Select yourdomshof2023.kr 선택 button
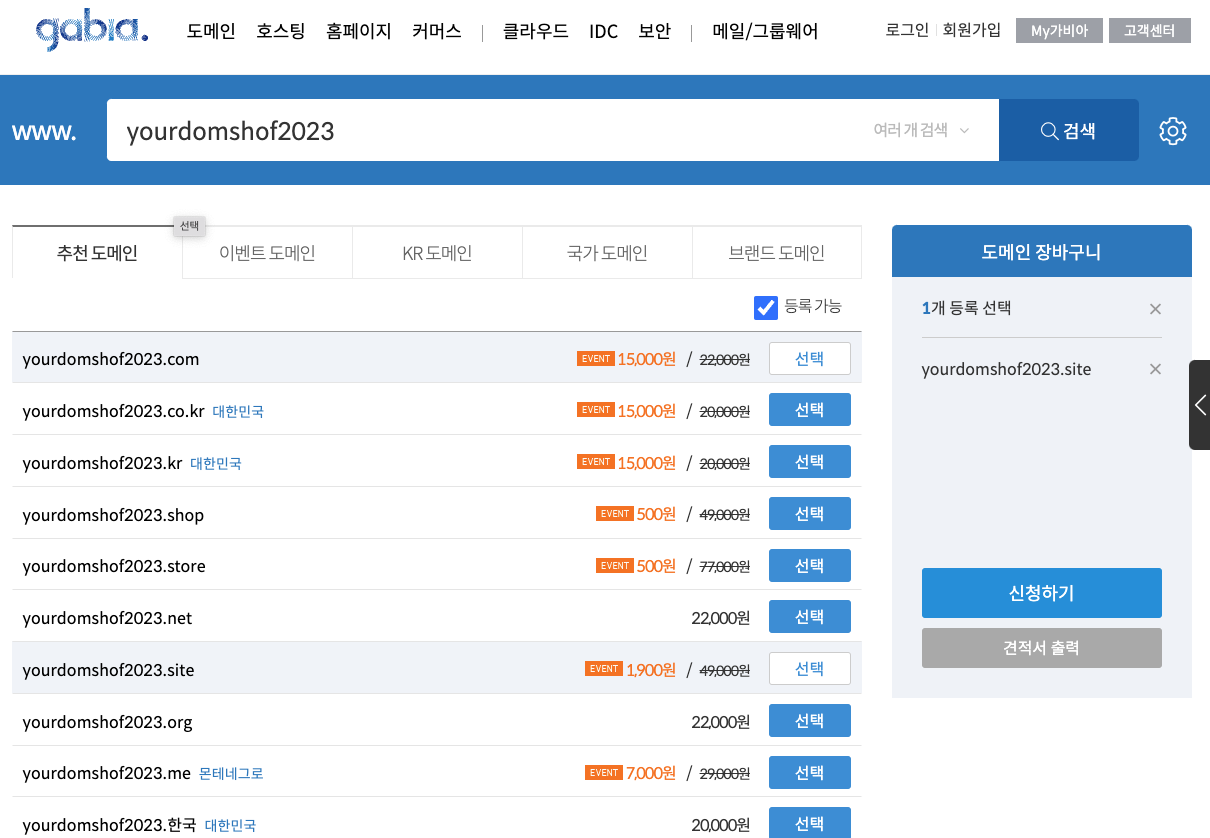The image size is (1210, 838). click(810, 462)
